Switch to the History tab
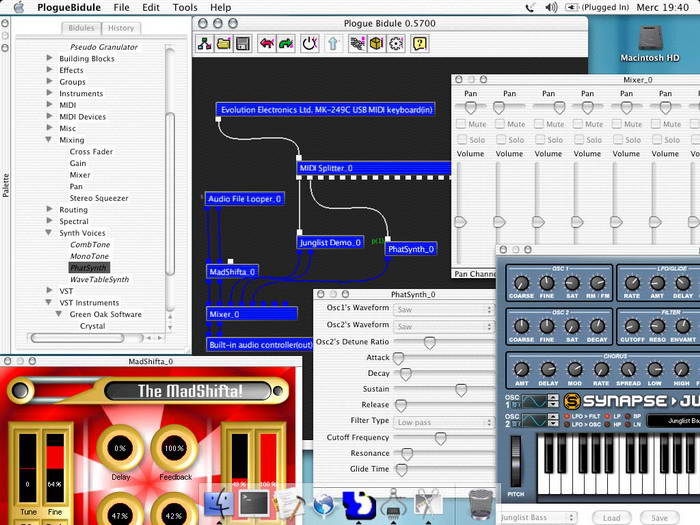Viewport: 700px width, 525px height. pos(121,28)
